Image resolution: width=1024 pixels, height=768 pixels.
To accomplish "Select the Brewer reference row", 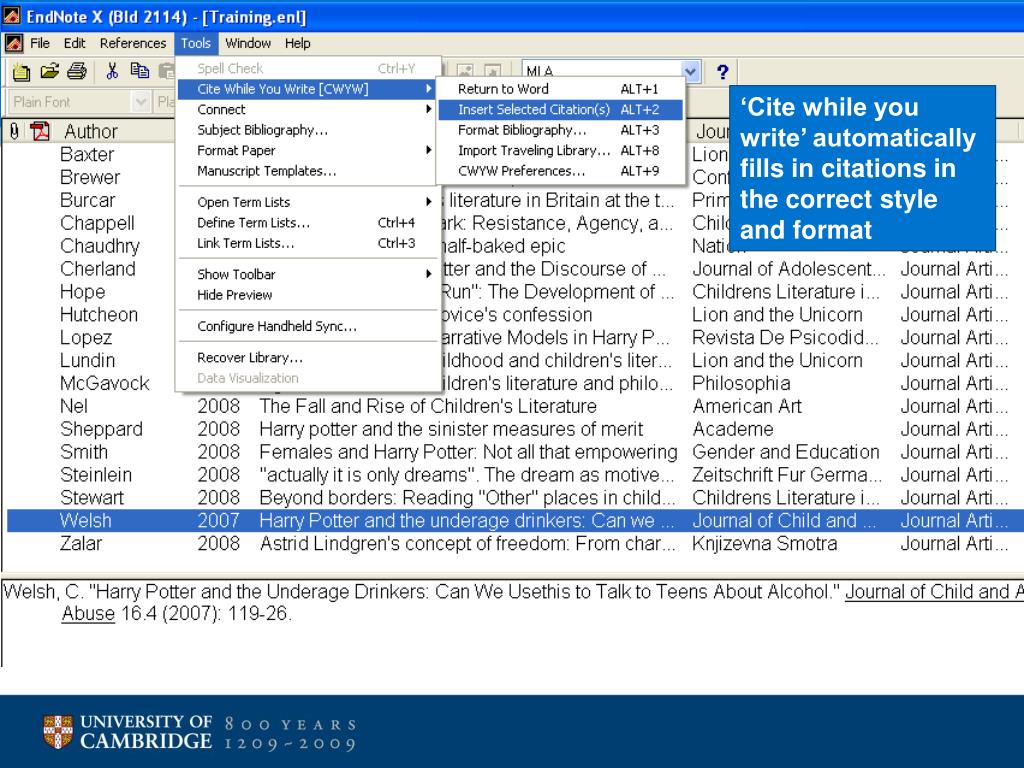I will click(x=90, y=177).
